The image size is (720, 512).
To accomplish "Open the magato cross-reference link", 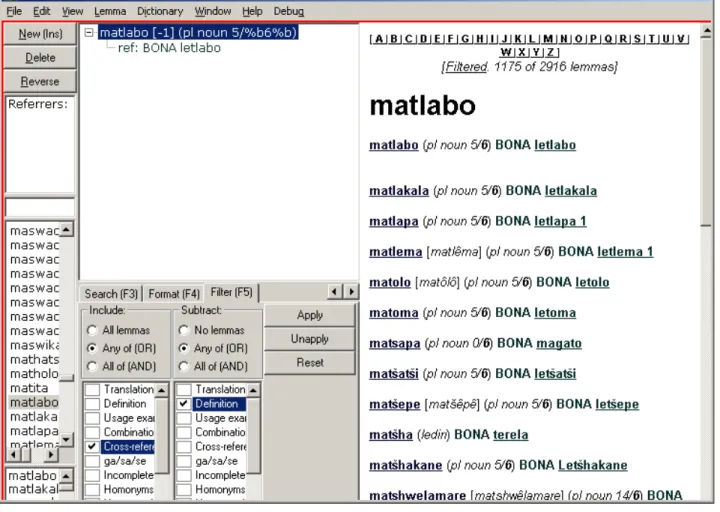I will click(x=559, y=343).
